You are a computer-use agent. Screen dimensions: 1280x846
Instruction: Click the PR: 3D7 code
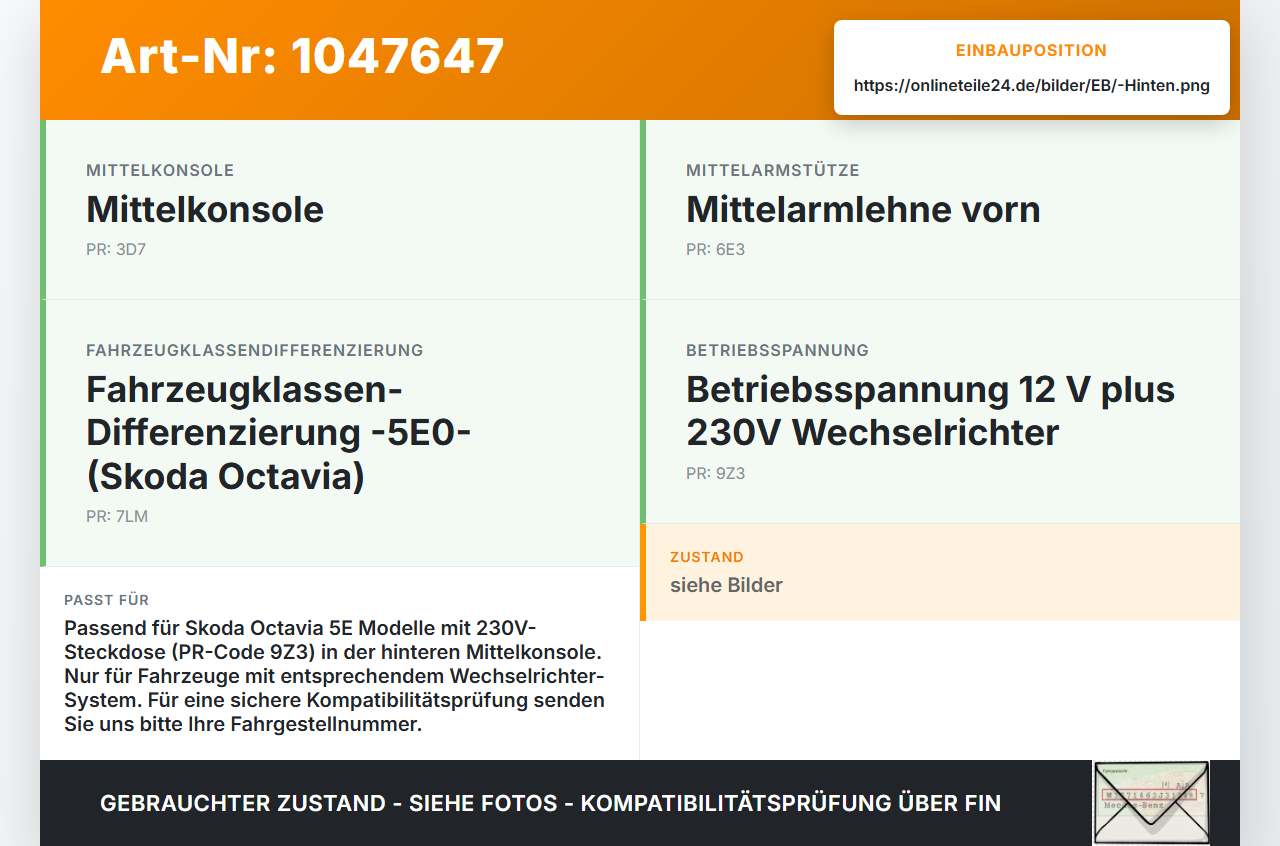116,249
